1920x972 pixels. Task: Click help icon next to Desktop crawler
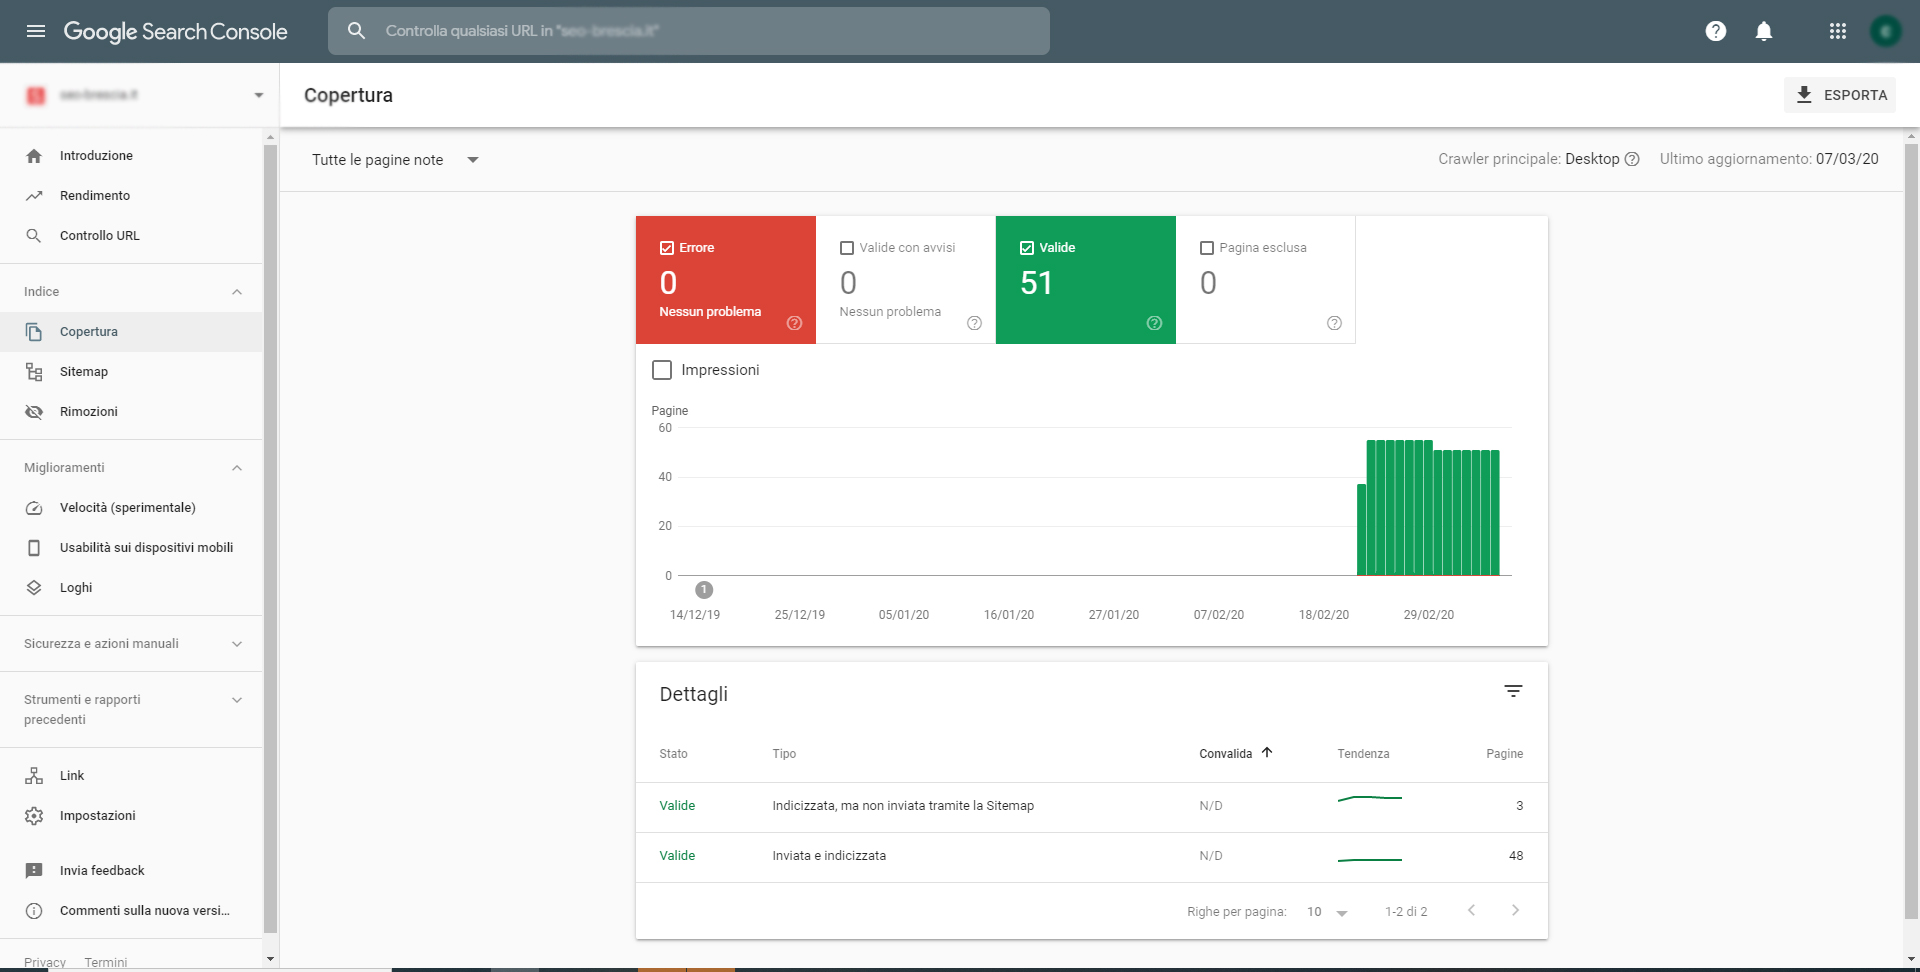[x=1632, y=159]
